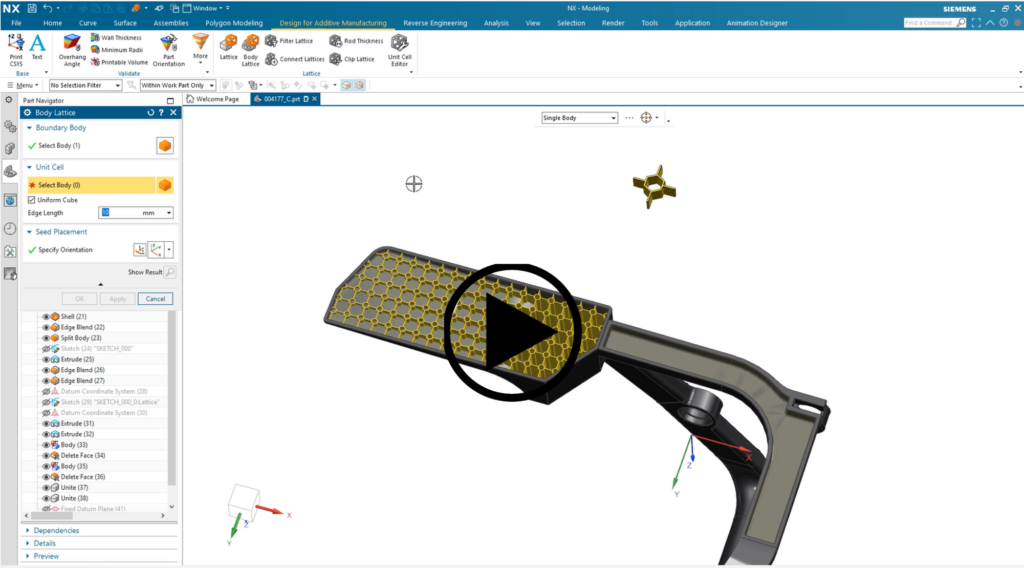Image resolution: width=1024 pixels, height=568 pixels.
Task: Open the Single Body dropdown
Action: point(579,118)
